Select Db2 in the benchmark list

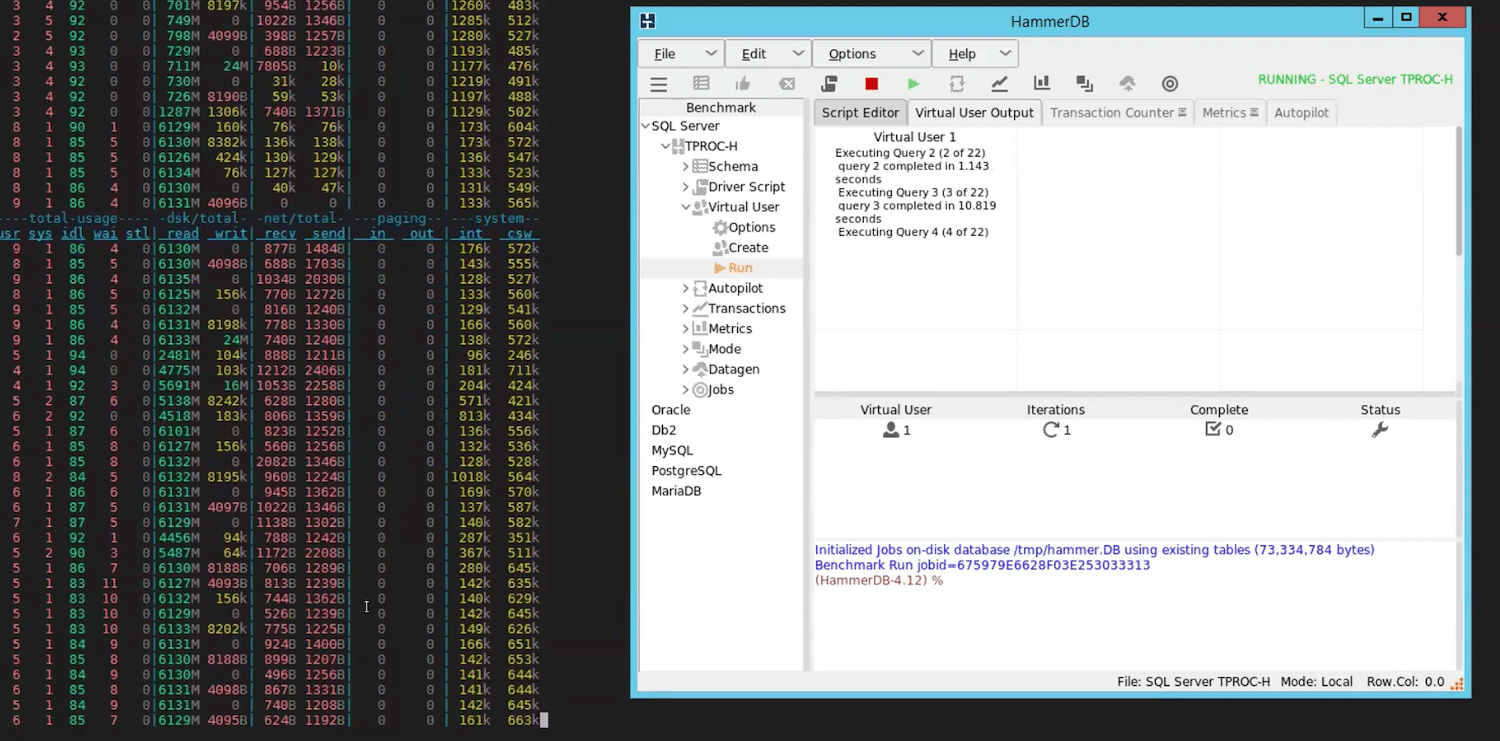tap(664, 430)
